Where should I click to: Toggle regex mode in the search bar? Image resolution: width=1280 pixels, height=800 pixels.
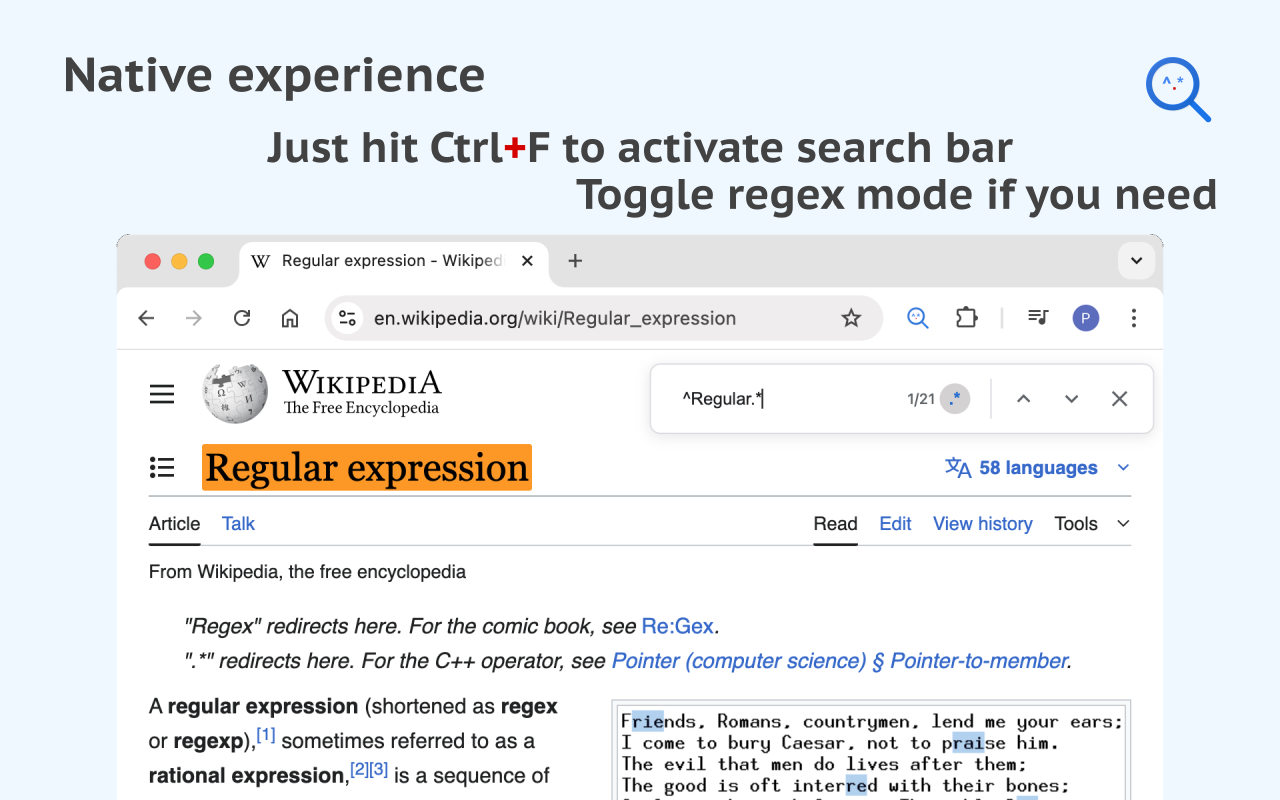tap(954, 398)
